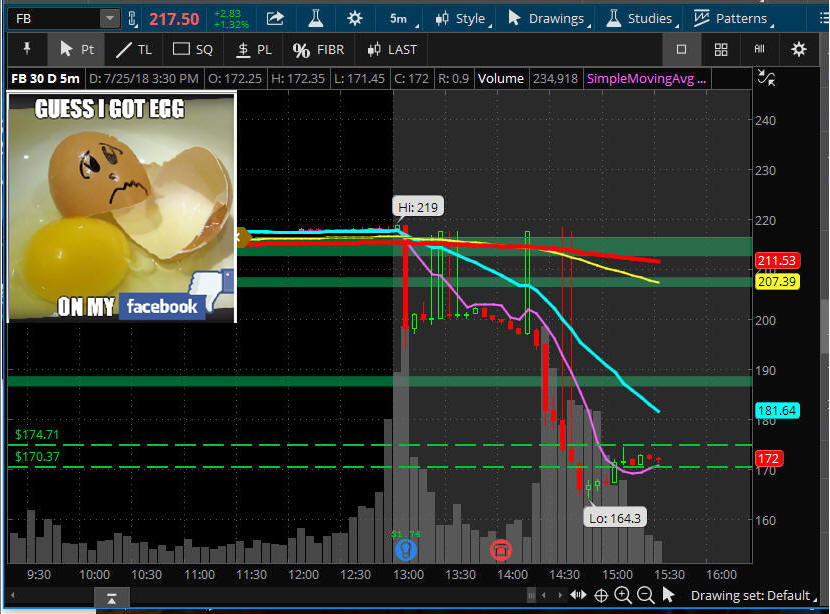Click the blue lightbulb event marker
The image size is (830, 614).
pos(406,550)
